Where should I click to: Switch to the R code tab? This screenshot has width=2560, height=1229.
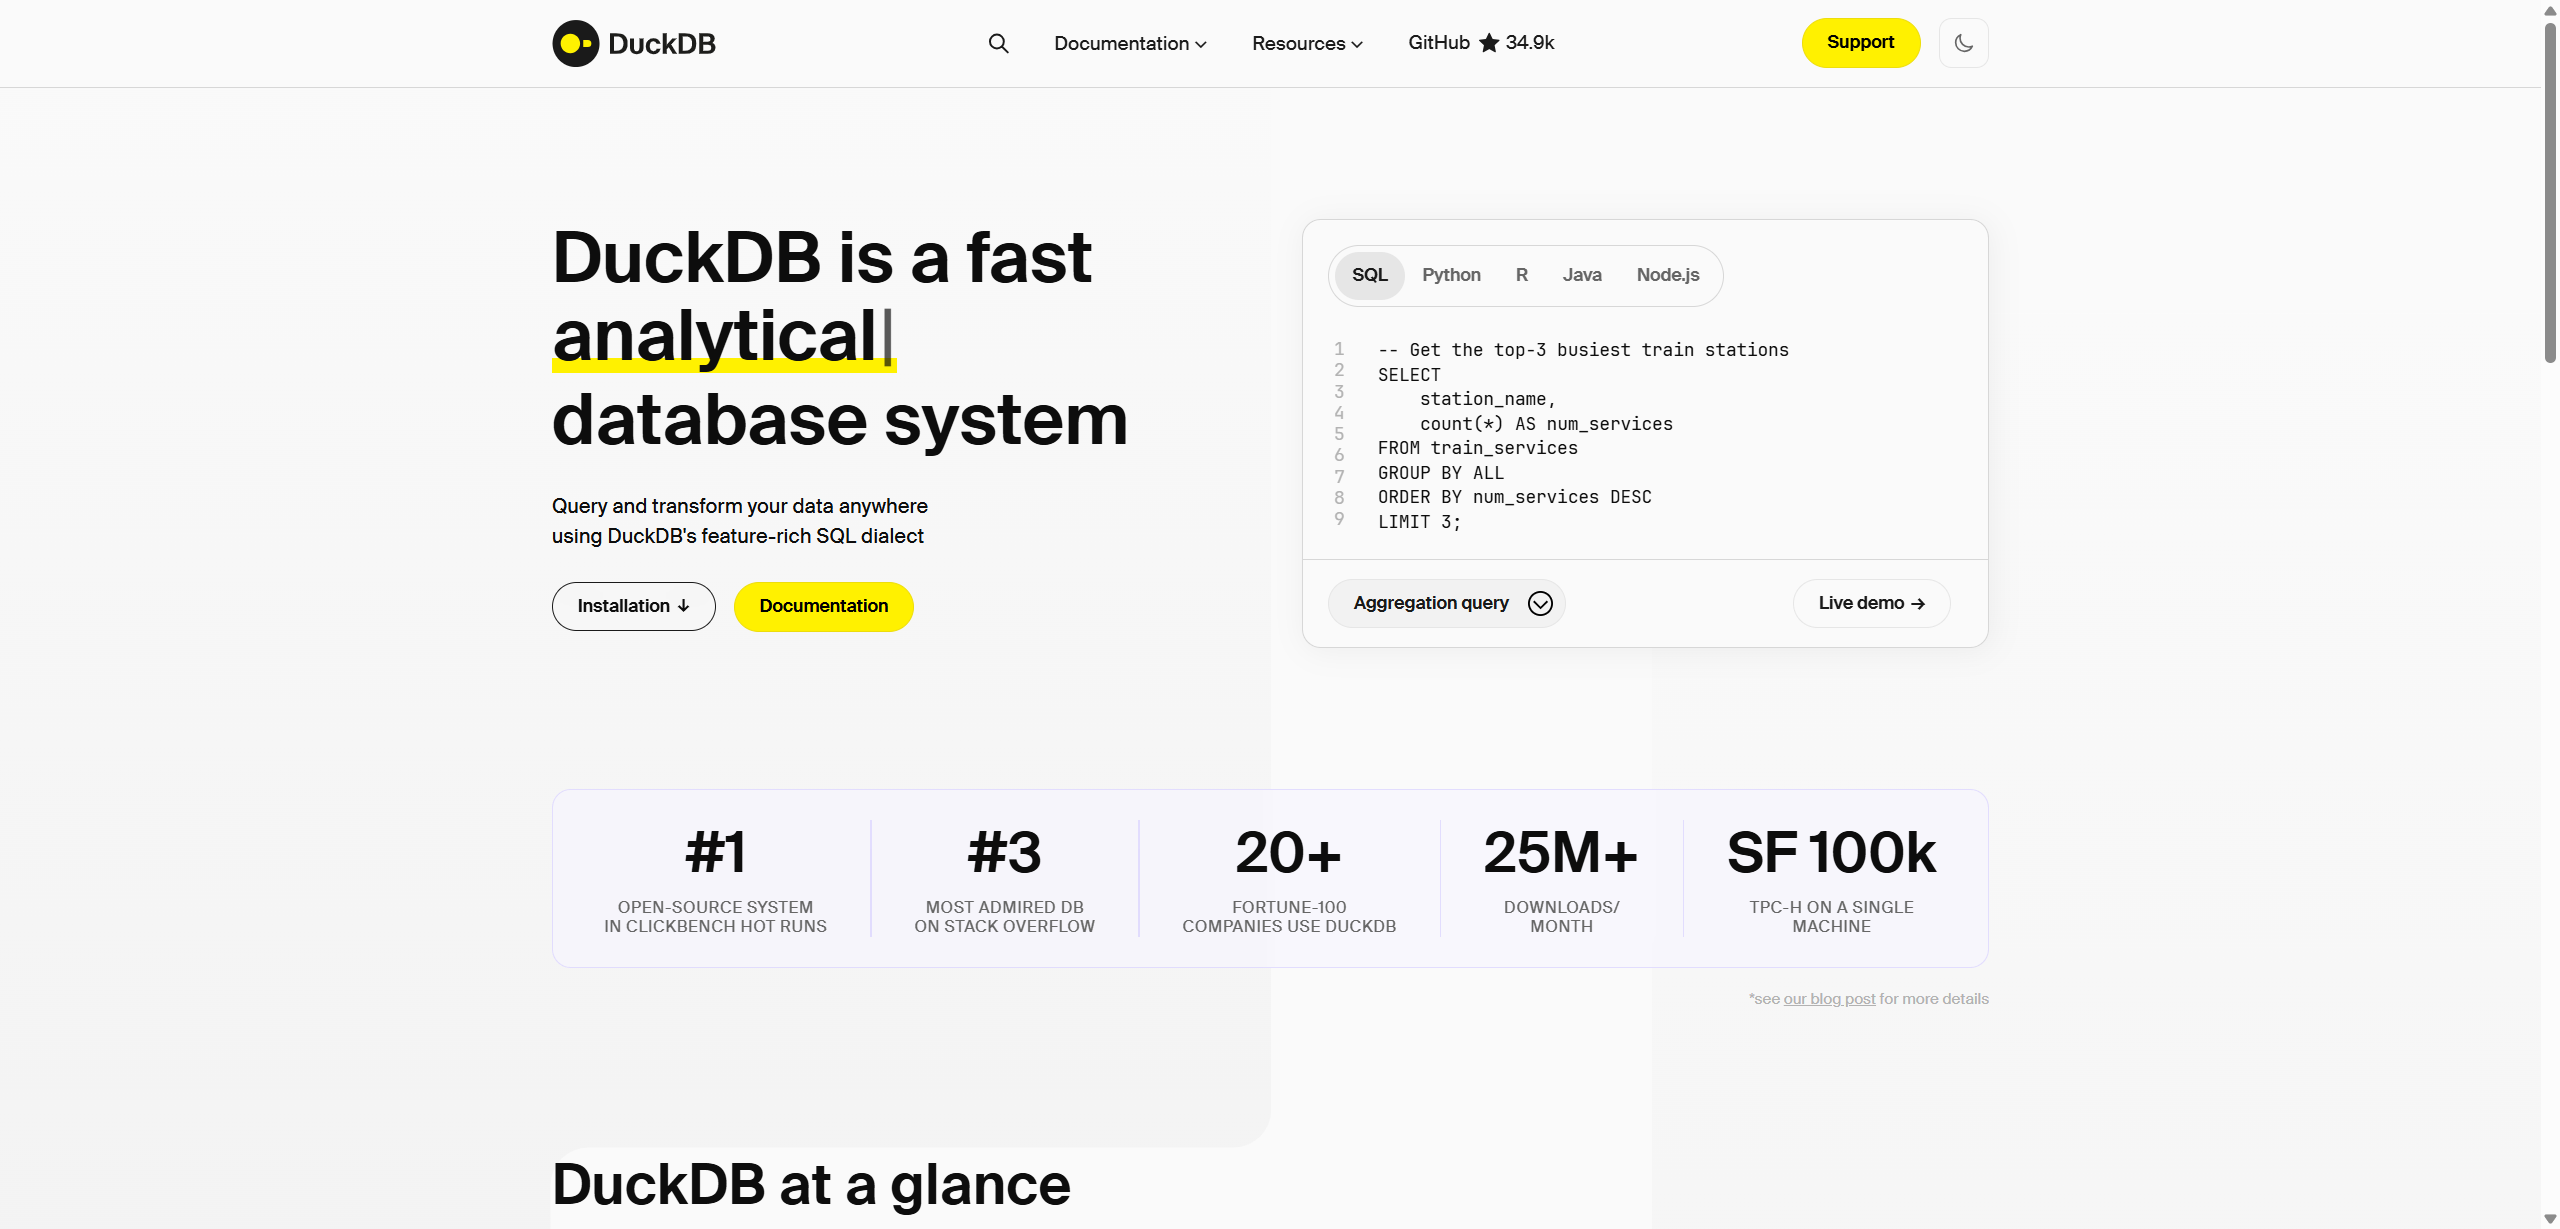(1521, 275)
